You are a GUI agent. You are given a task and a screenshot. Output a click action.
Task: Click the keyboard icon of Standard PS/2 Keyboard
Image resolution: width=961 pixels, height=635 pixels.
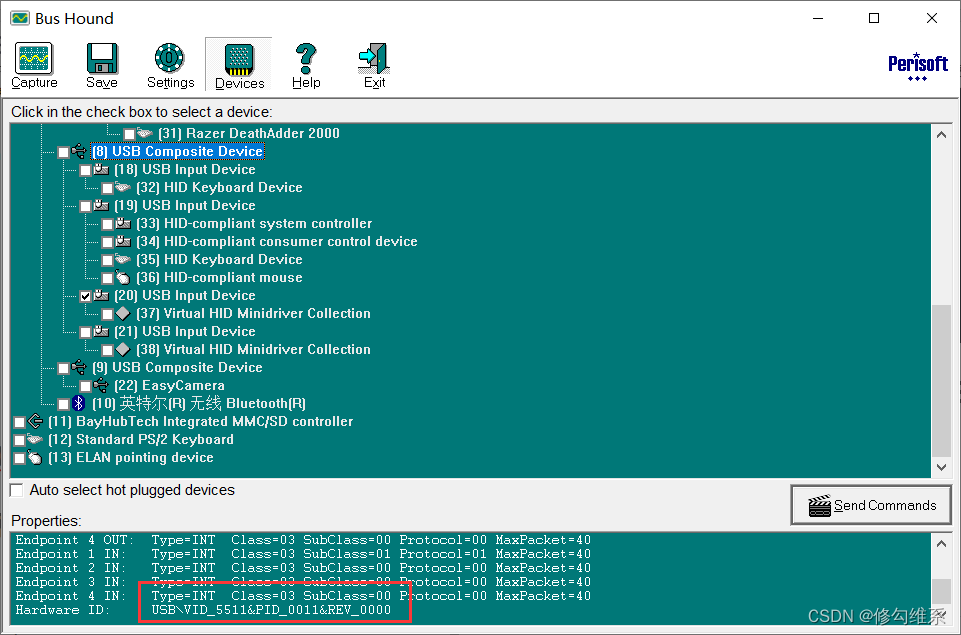(35, 439)
